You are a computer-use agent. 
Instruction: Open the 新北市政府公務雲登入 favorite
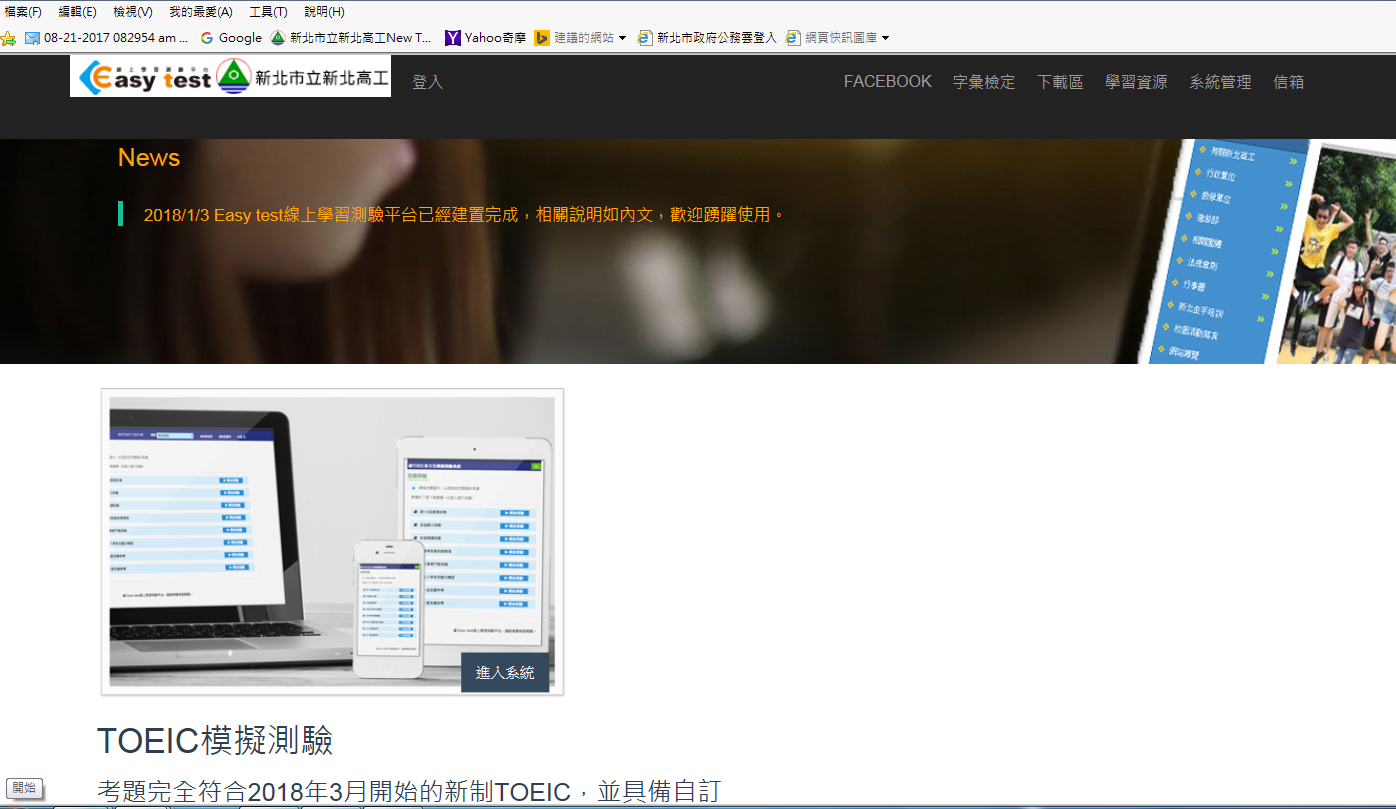707,38
